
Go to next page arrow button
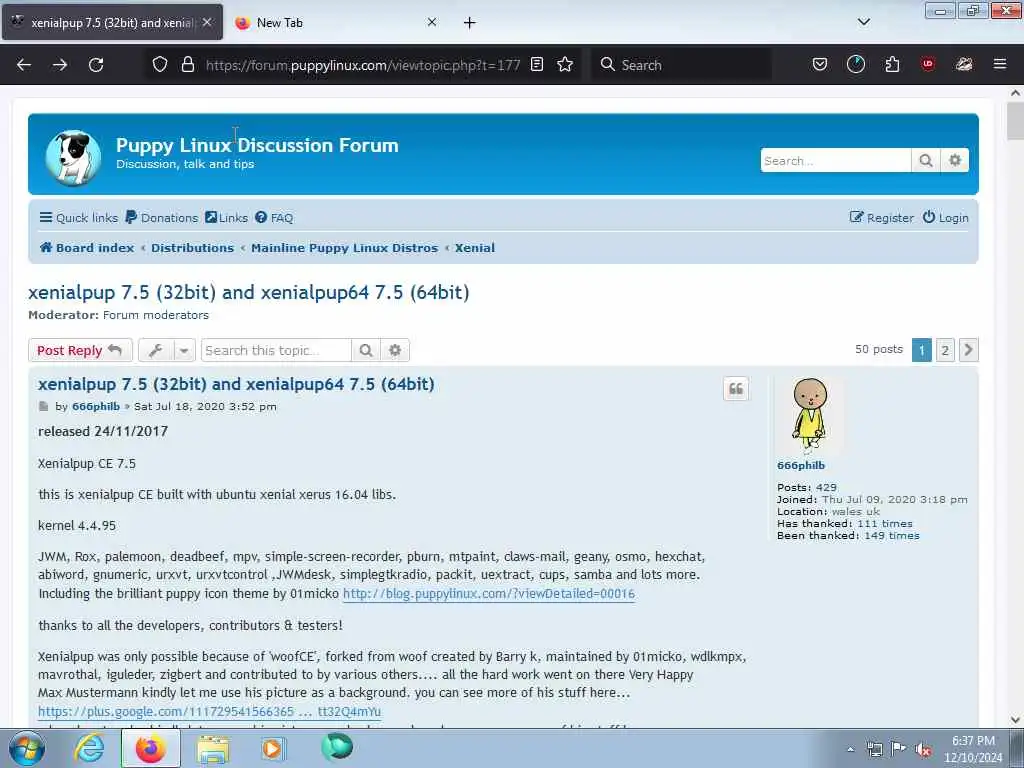[968, 350]
